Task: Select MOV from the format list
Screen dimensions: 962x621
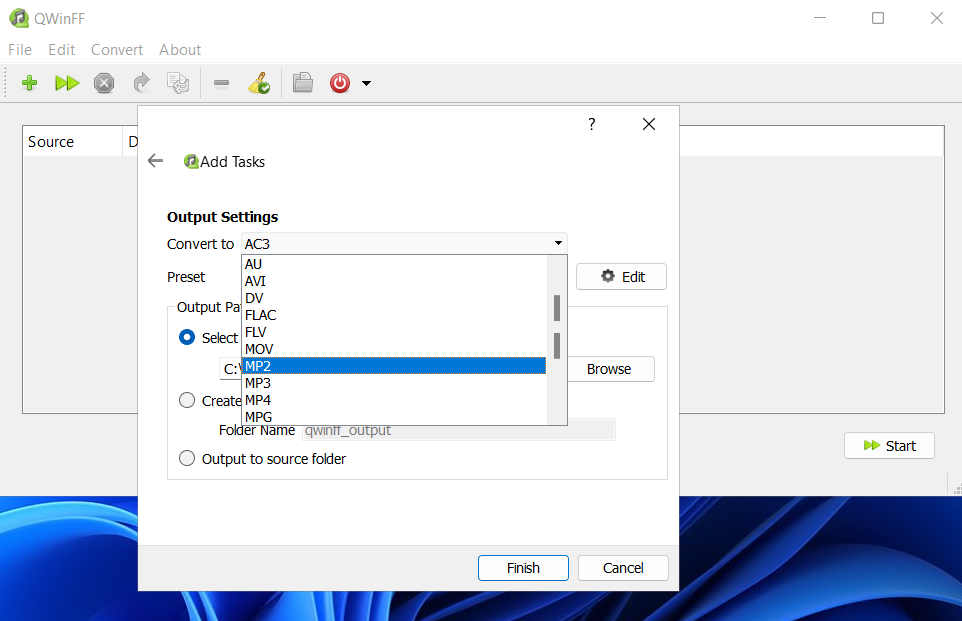Action: pos(394,349)
